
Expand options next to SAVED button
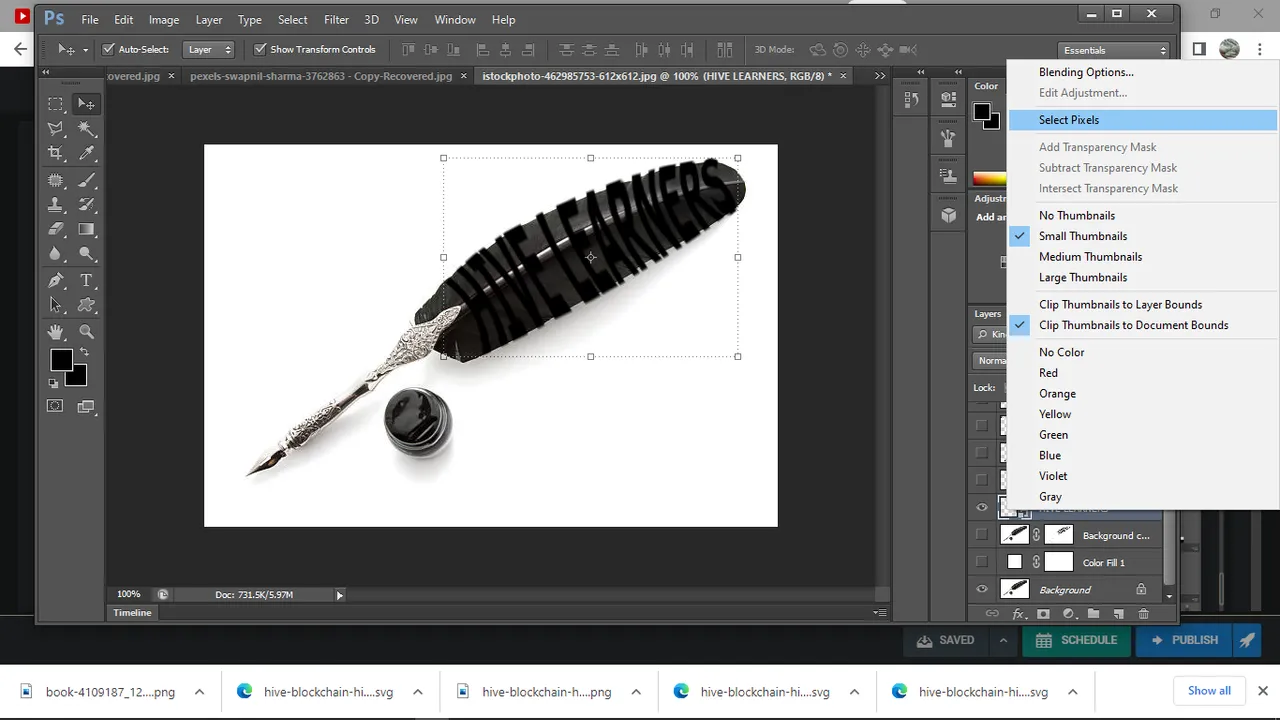coord(1002,640)
